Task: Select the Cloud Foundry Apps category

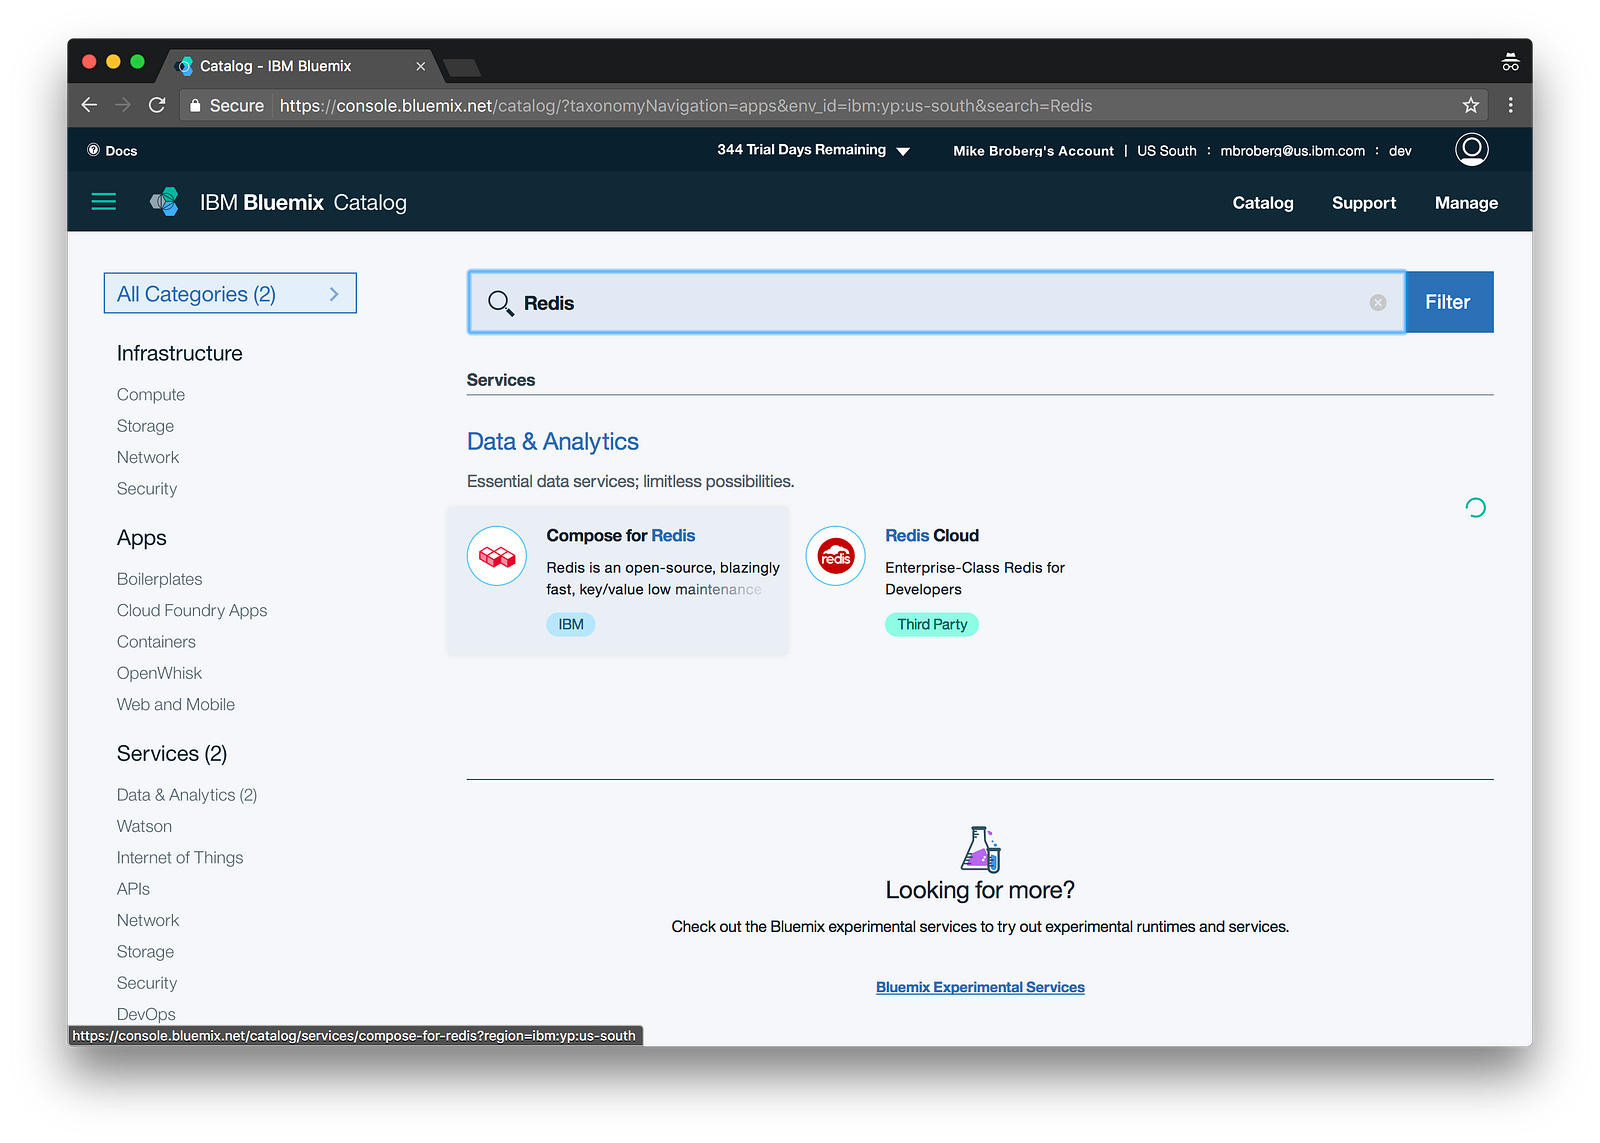Action: pos(192,611)
